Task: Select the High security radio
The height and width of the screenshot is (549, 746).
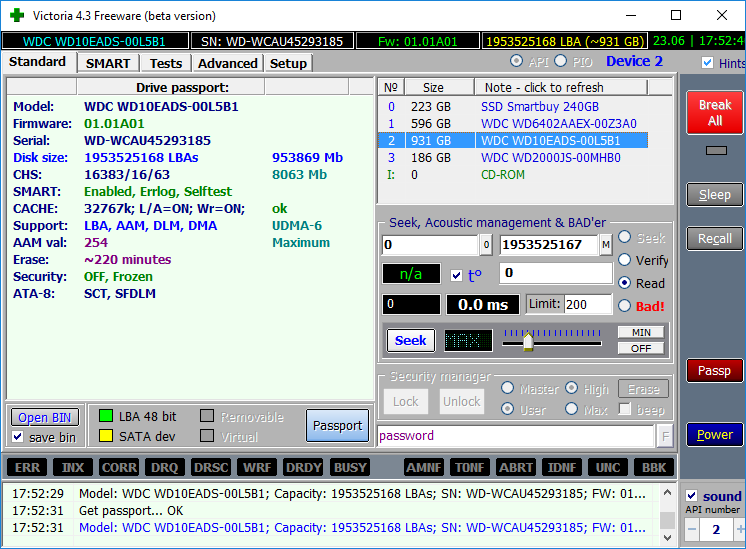Action: pos(571,388)
